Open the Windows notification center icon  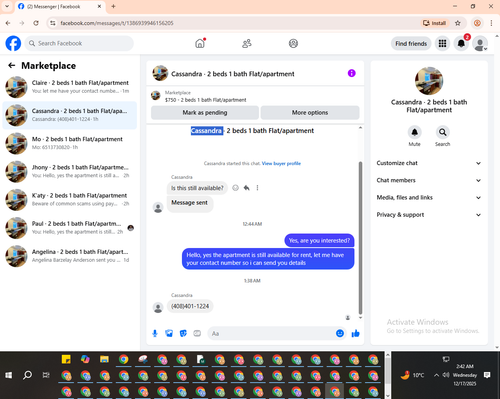(x=487, y=375)
